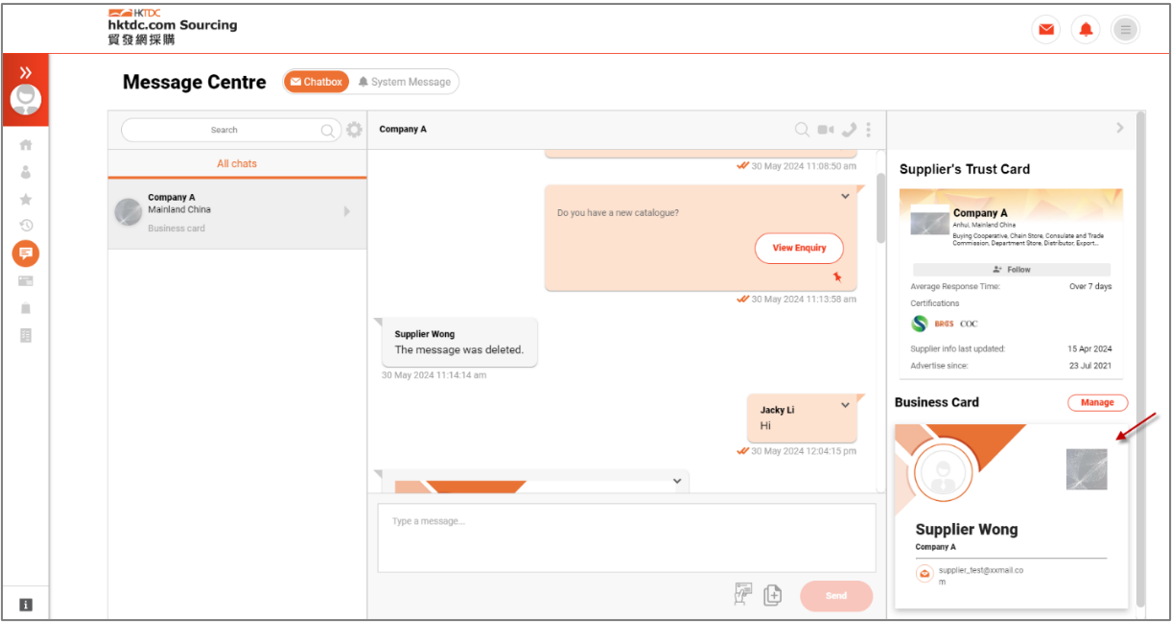Screen dimensions: 1174x625
Task: Click the share business card icon near Send
Action: coord(742,594)
